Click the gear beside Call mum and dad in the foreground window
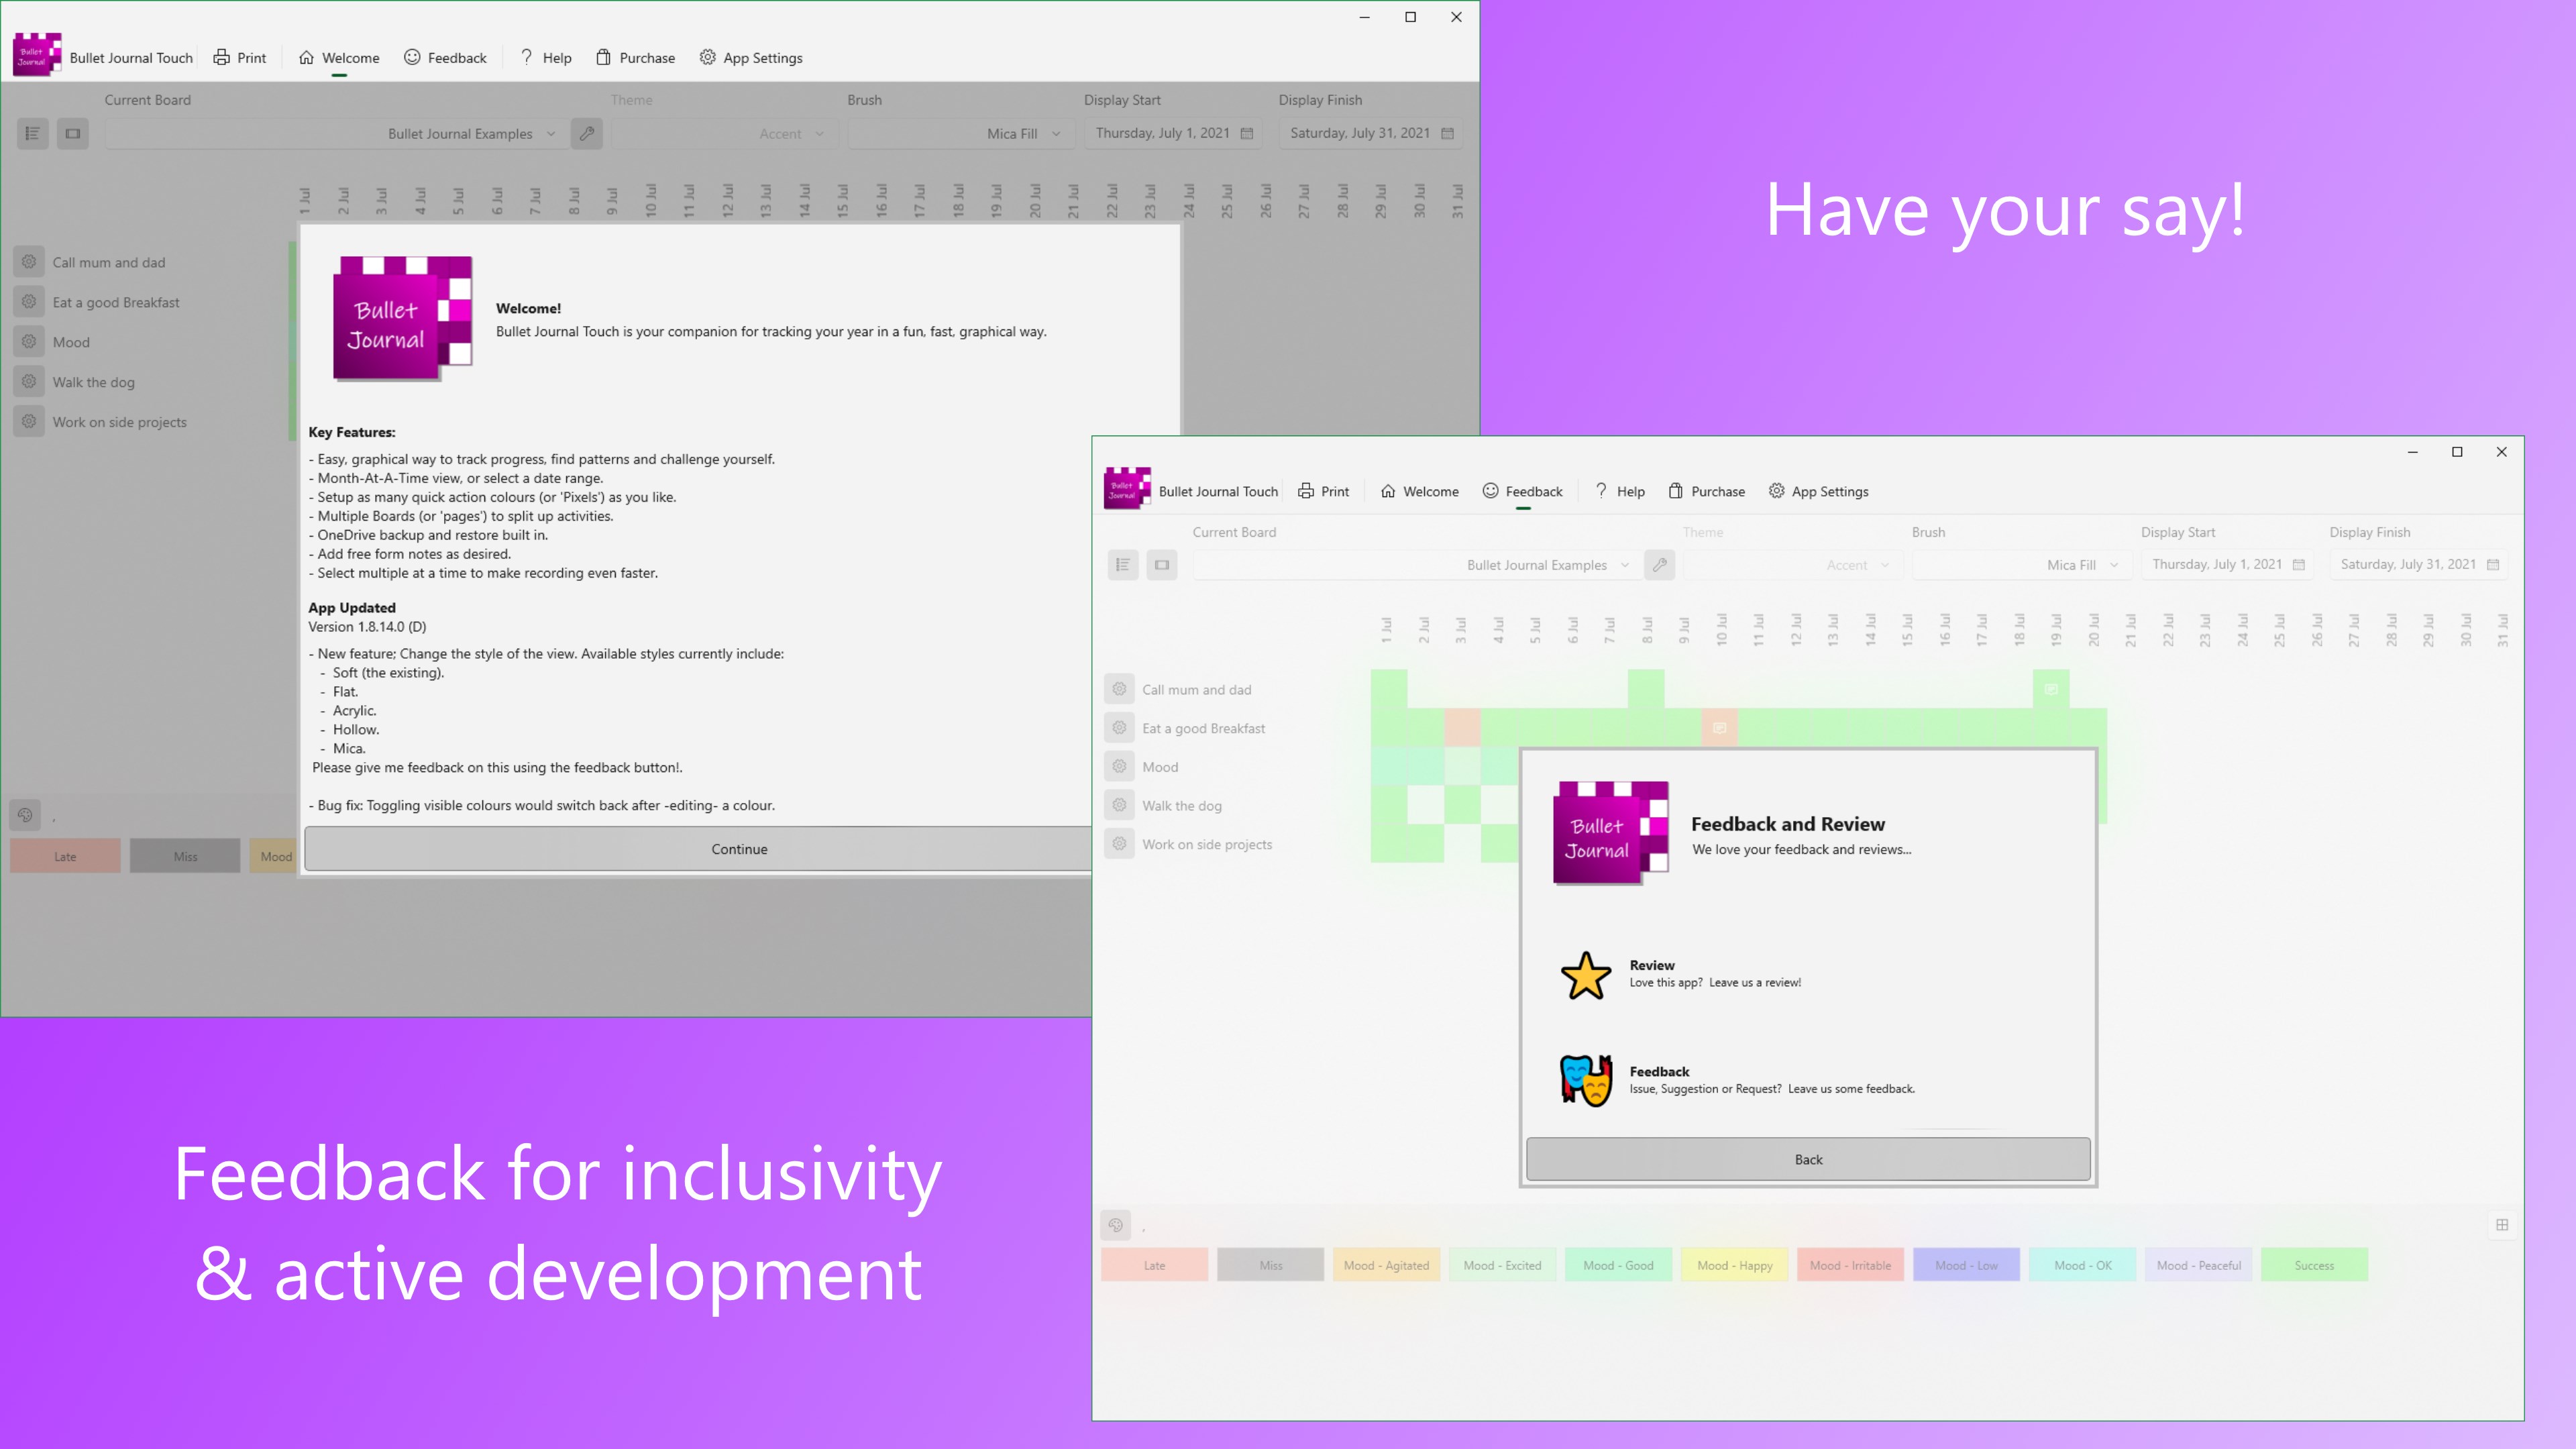This screenshot has width=2576, height=1449. [x=1119, y=689]
